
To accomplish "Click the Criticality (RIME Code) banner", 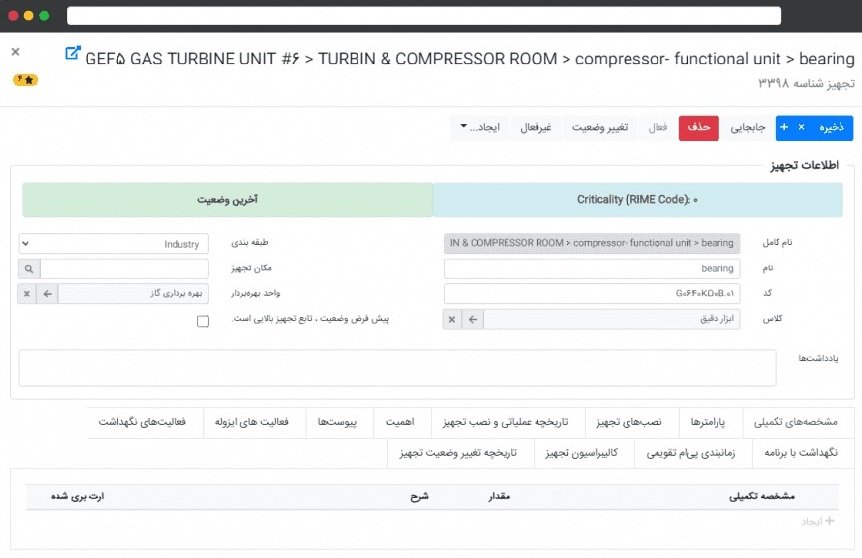I will [637, 200].
